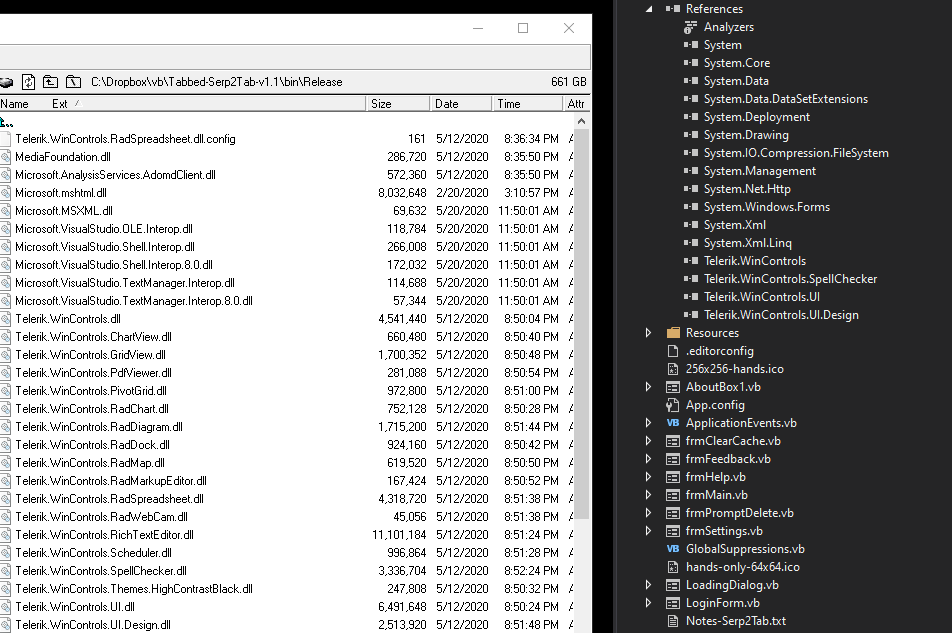
Task: Click the 661 GB free space label
Action: (568, 82)
